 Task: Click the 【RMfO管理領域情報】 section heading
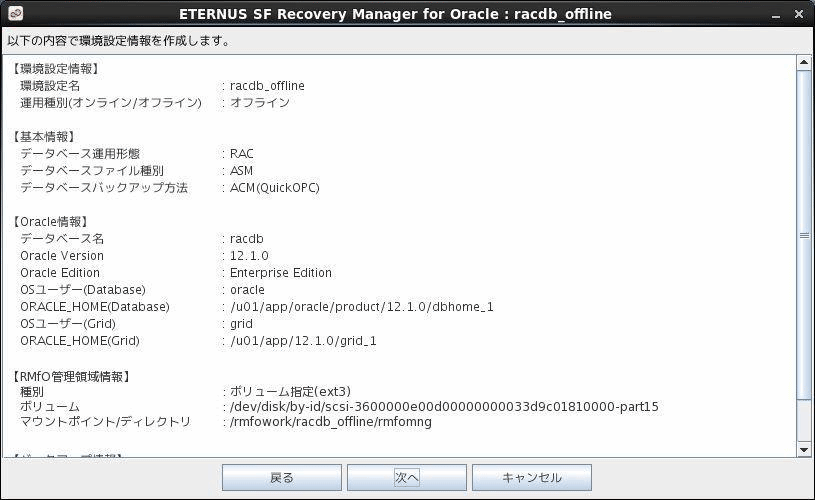[71, 376]
